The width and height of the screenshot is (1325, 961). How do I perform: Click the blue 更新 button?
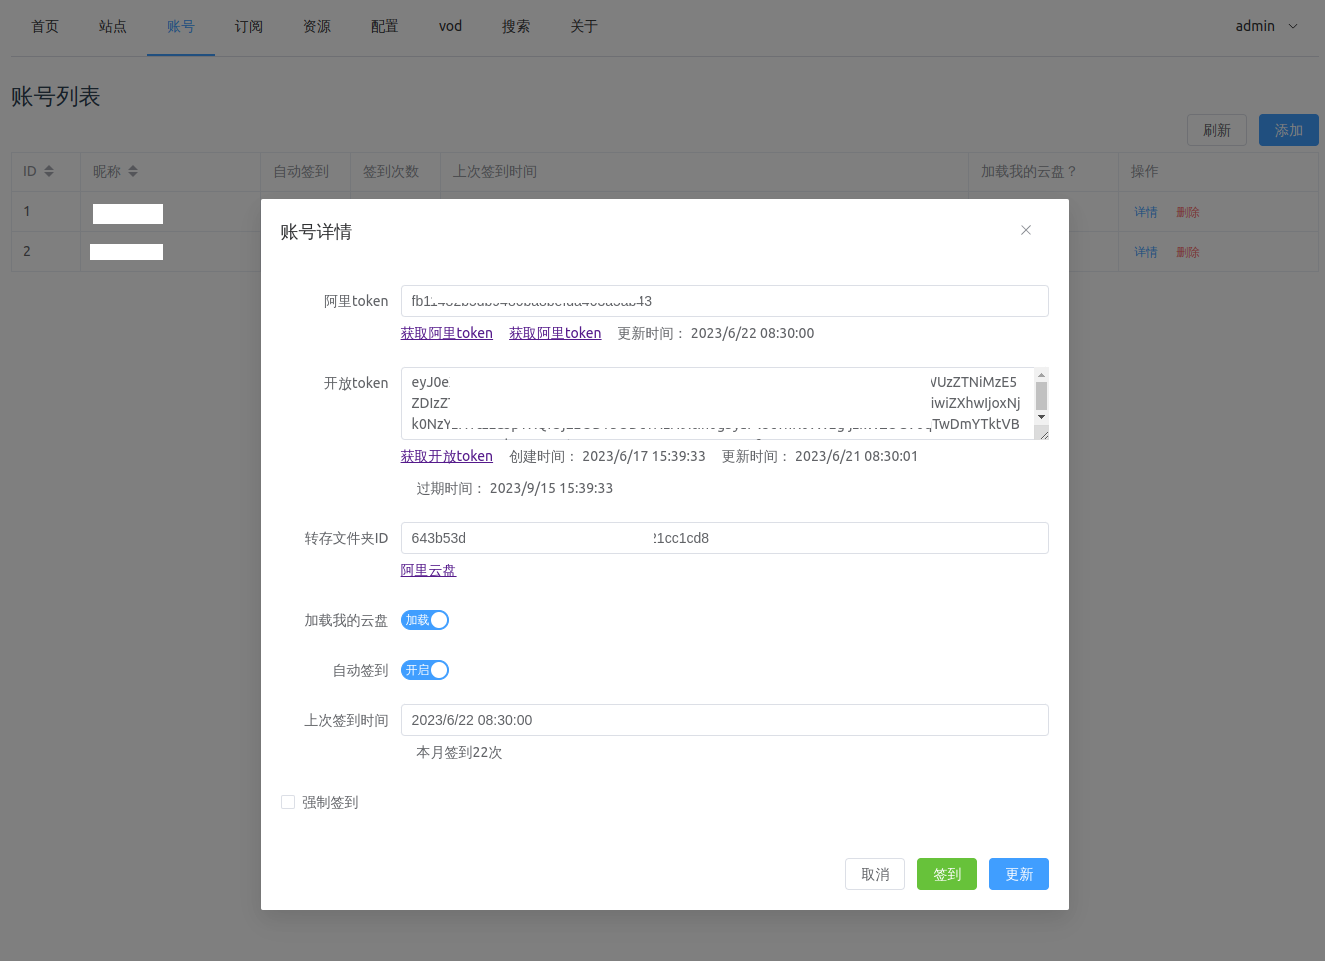tap(1019, 874)
